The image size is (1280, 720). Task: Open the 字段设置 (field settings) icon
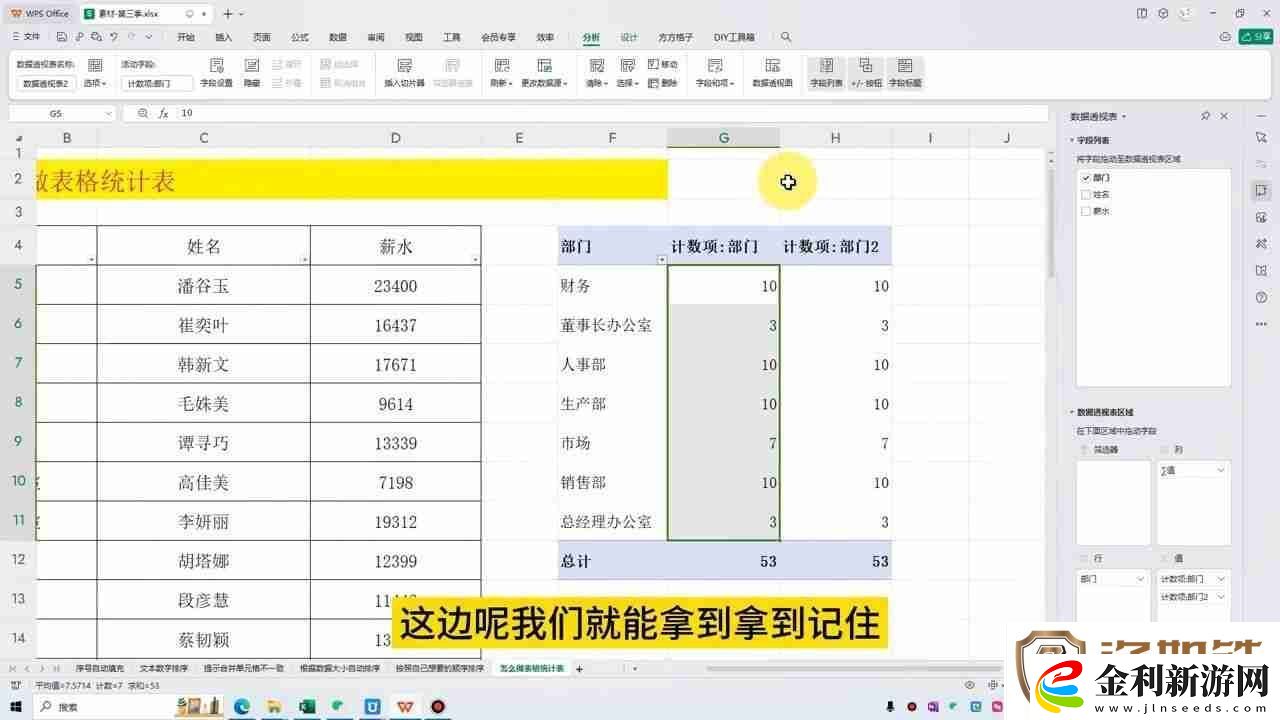218,70
